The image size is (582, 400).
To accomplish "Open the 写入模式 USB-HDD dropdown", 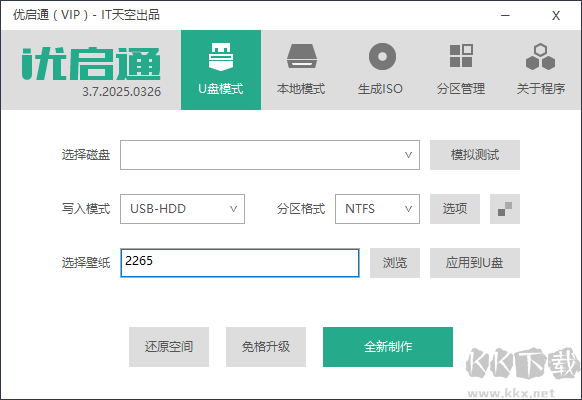I will pyautogui.click(x=182, y=209).
